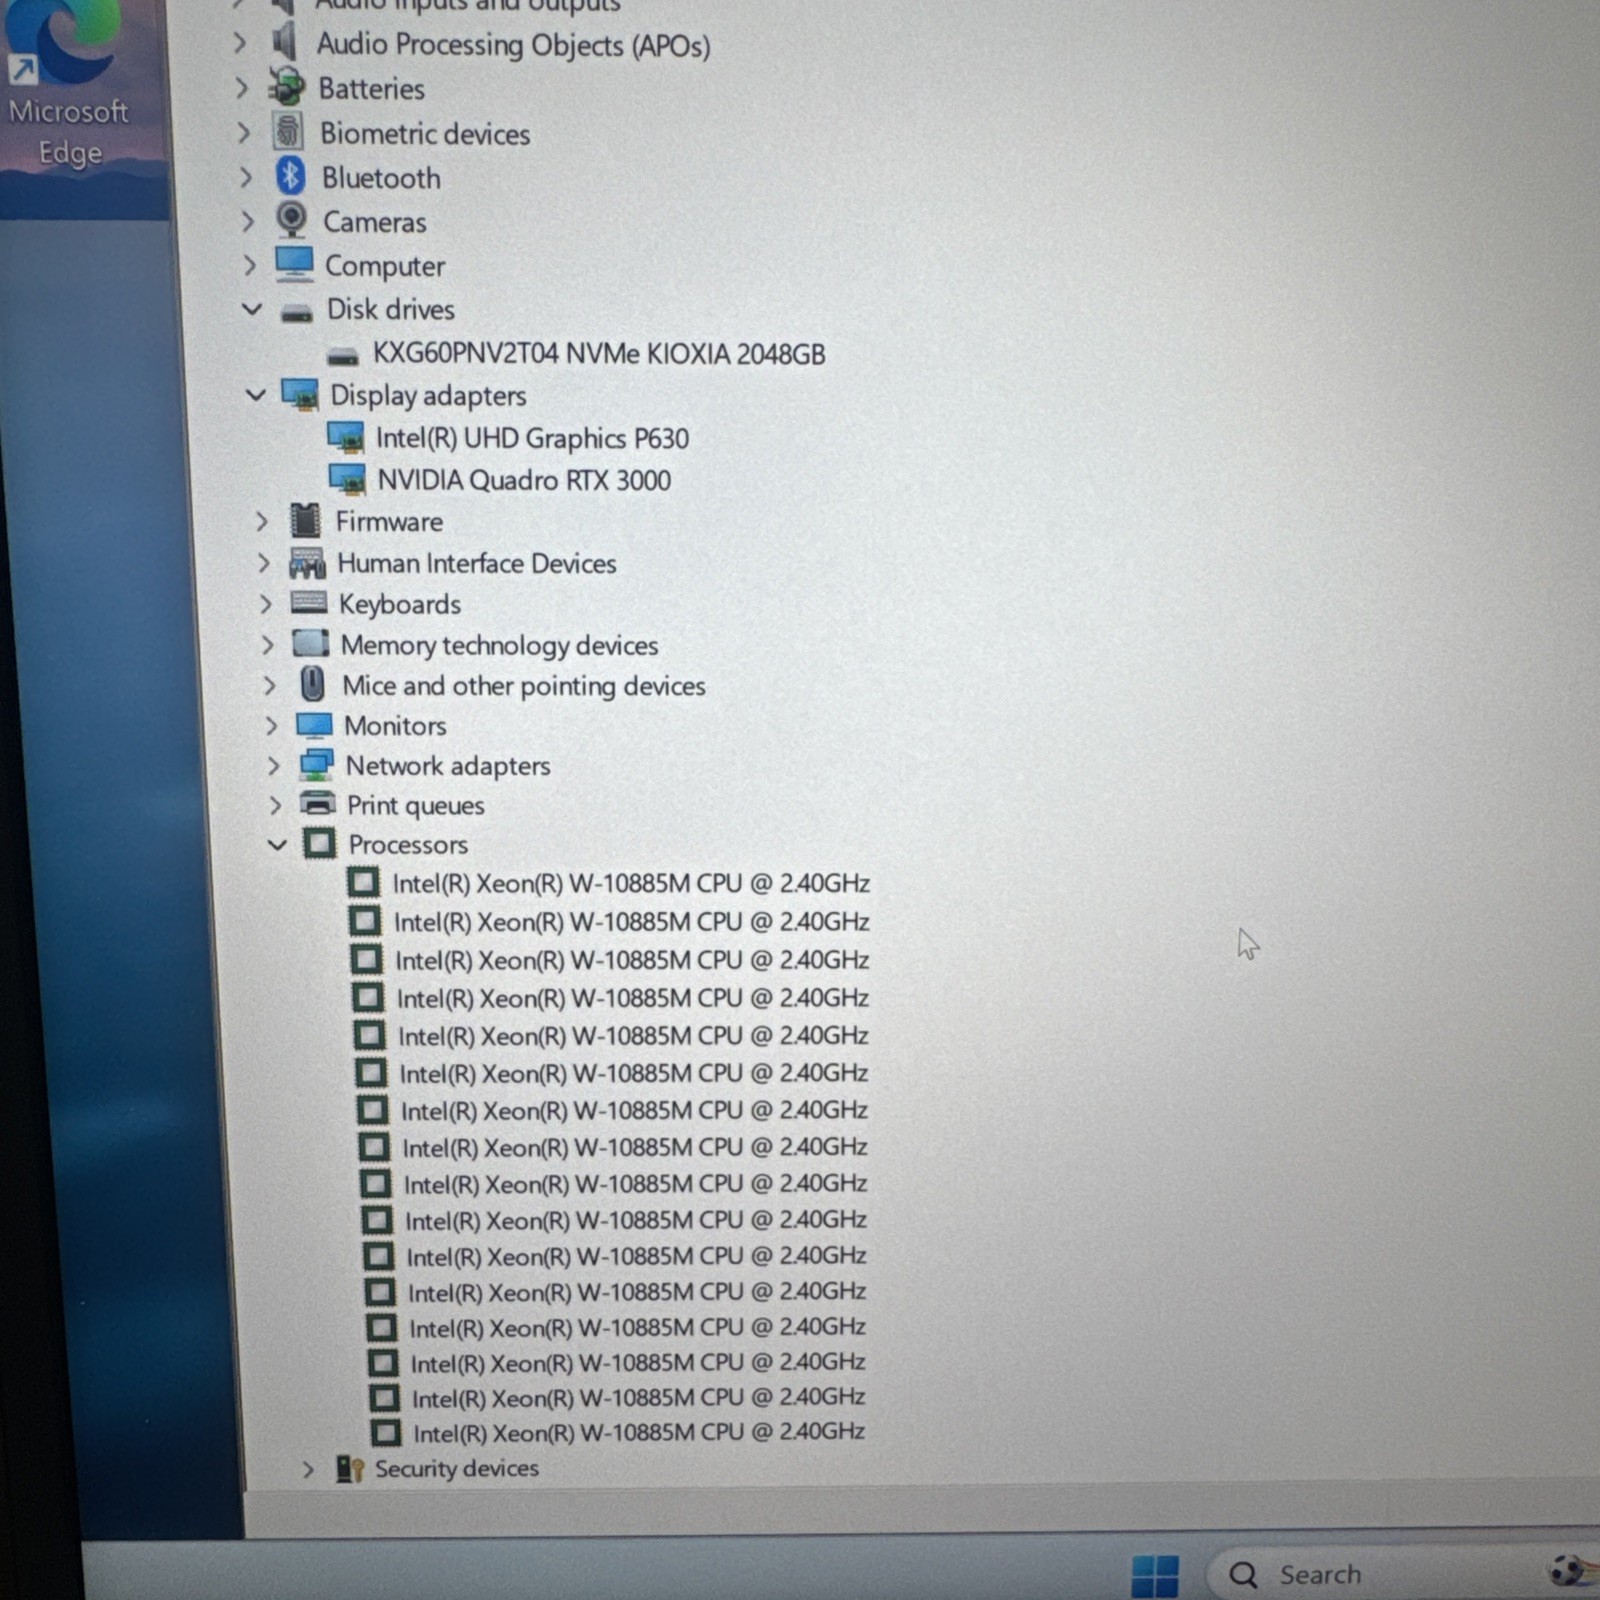Expand the Monitors node
Viewport: 1600px width, 1600px height.
point(271,725)
